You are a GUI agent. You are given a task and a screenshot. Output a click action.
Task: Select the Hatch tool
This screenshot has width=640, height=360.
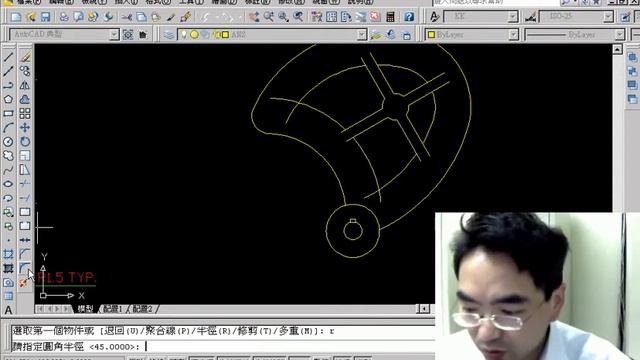[x=8, y=254]
